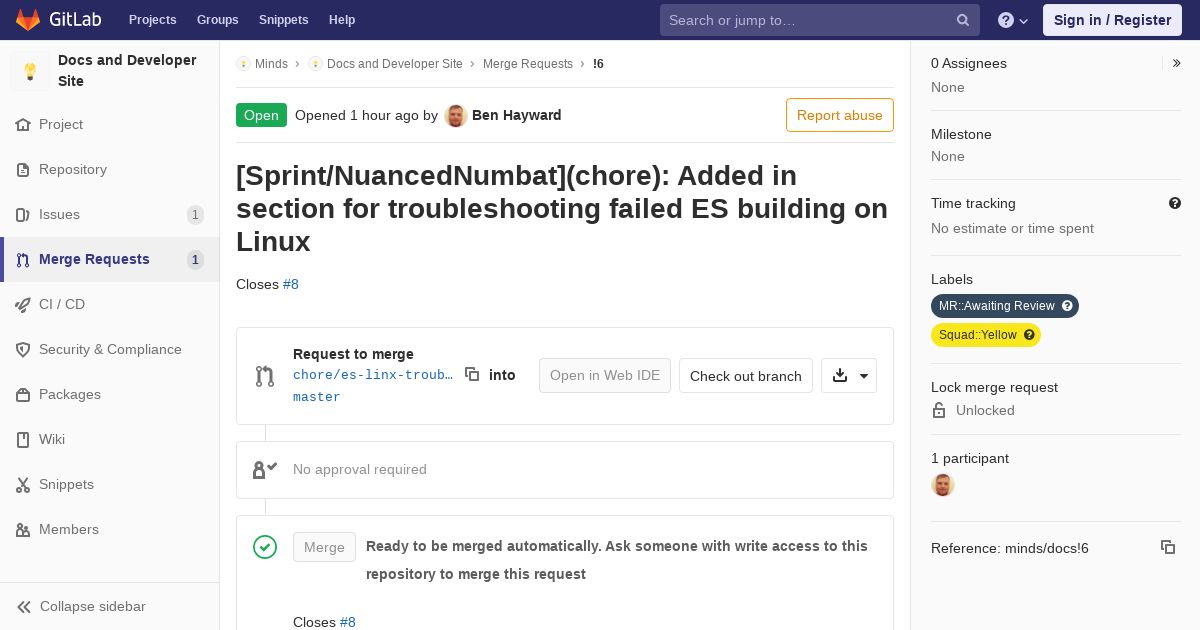Click Report abuse button
The image size is (1200, 630).
click(840, 115)
